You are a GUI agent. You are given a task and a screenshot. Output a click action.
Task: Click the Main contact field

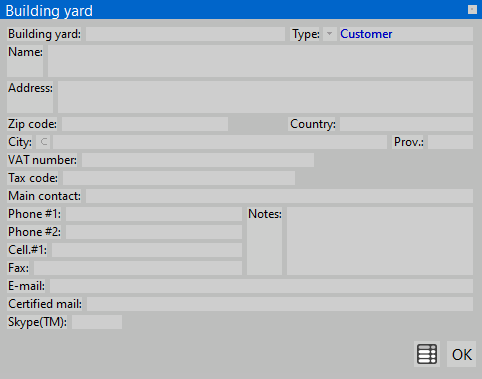[x=279, y=196]
